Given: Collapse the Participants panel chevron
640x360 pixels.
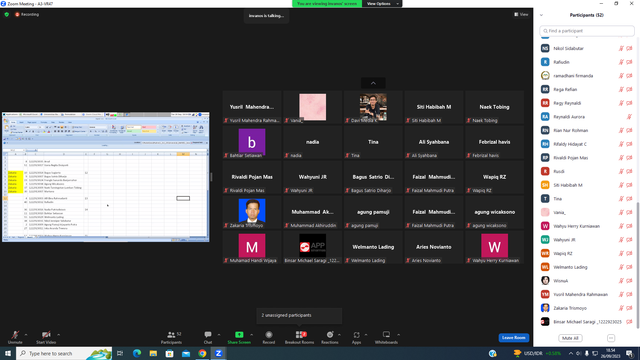Looking at the screenshot, I should point(542,15).
